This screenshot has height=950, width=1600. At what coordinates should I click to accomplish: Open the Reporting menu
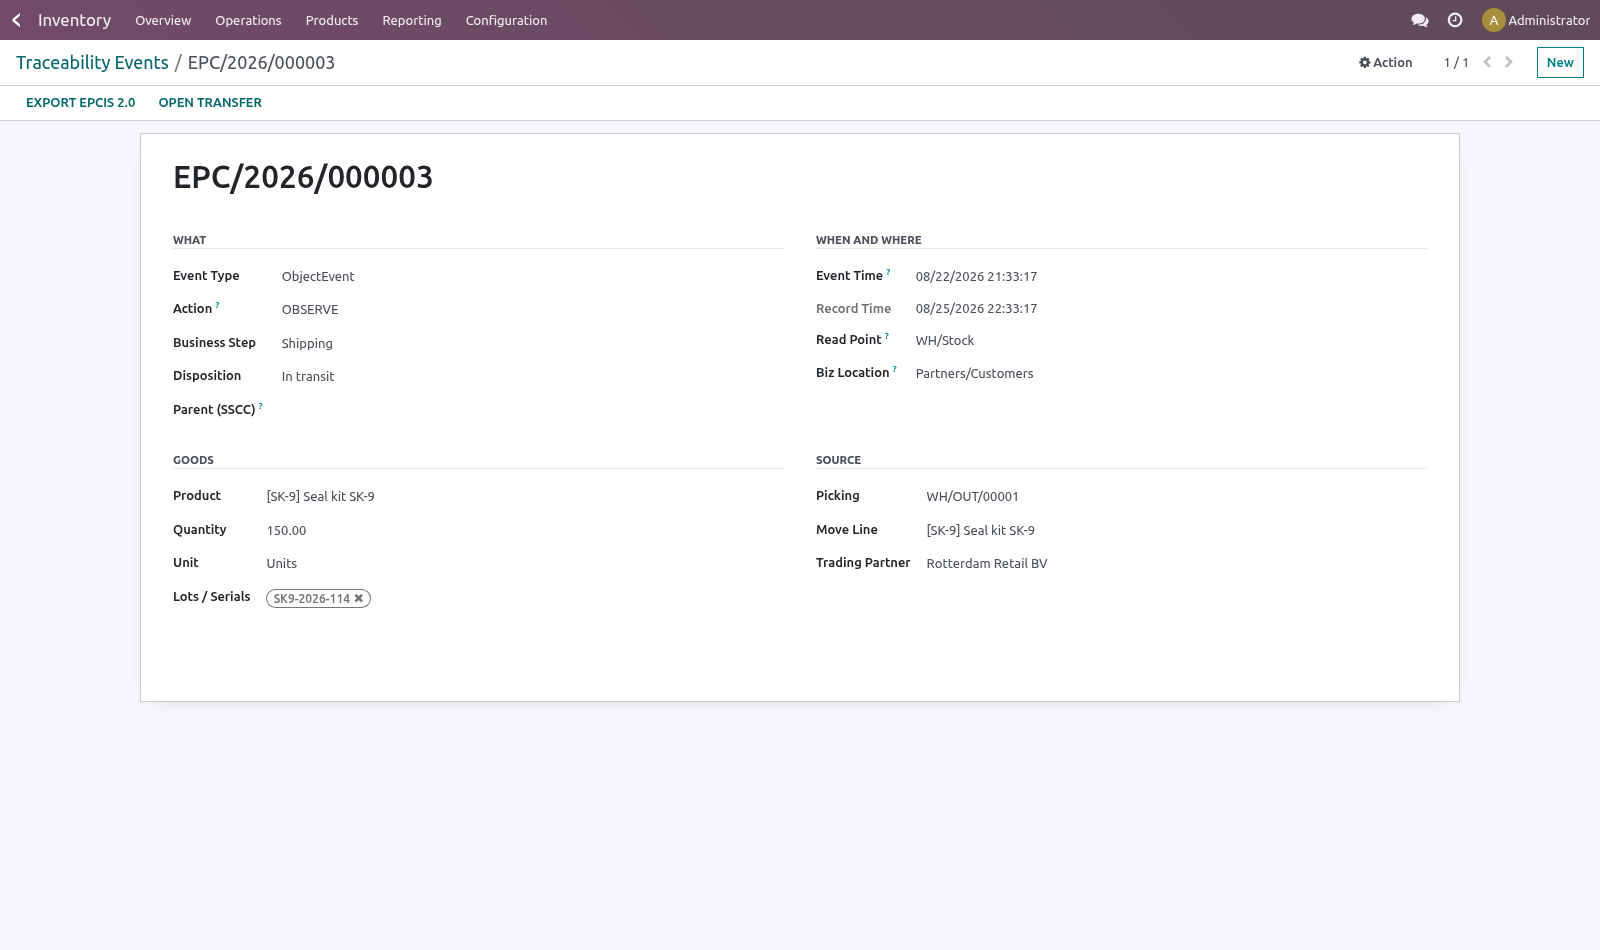[x=412, y=20]
